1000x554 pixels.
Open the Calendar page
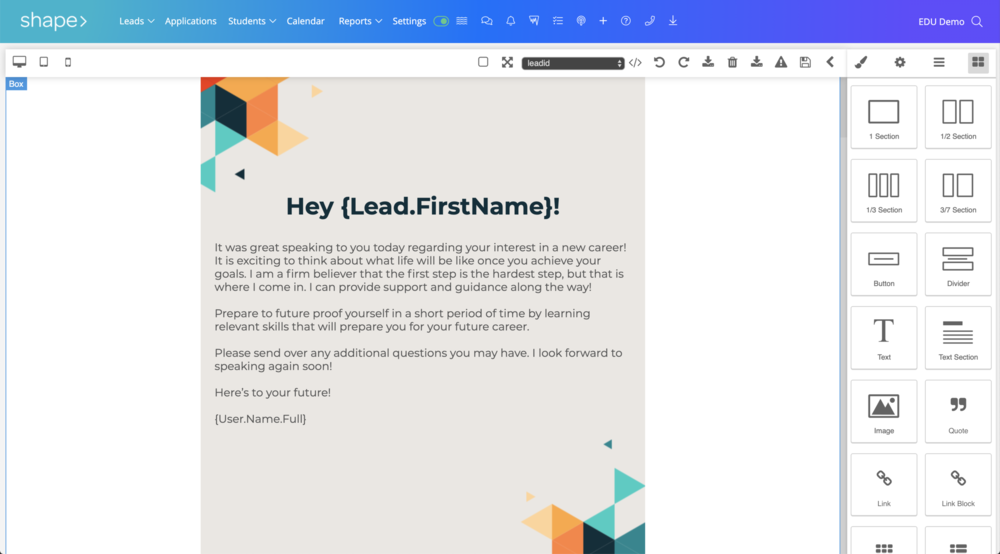[x=305, y=21]
